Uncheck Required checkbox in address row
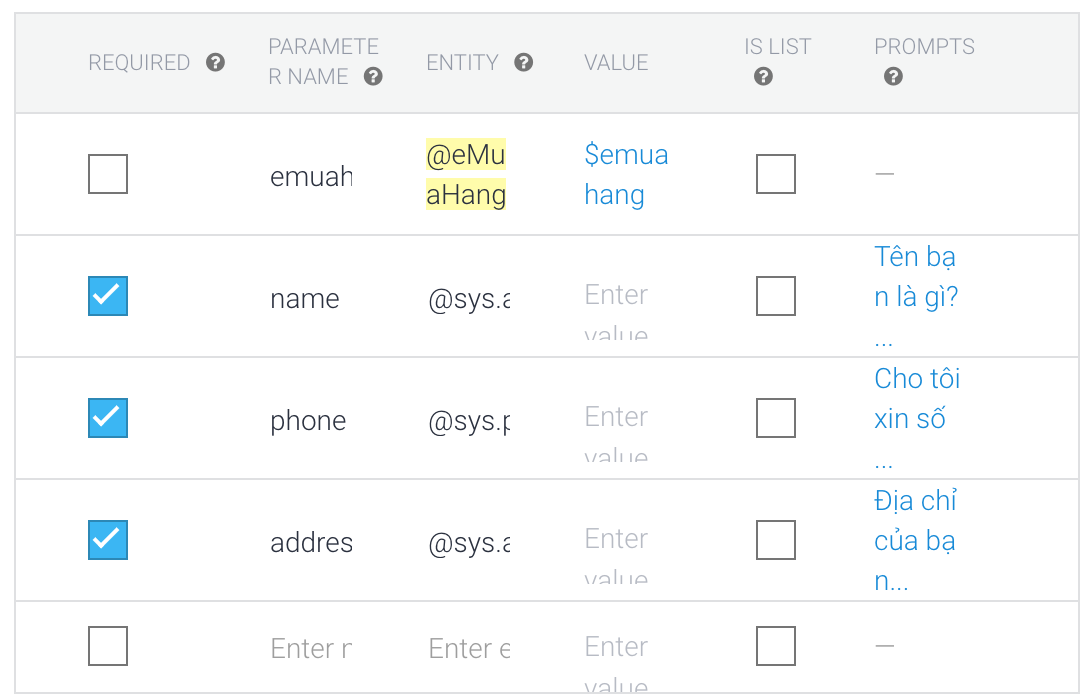1092x700 pixels. point(108,540)
